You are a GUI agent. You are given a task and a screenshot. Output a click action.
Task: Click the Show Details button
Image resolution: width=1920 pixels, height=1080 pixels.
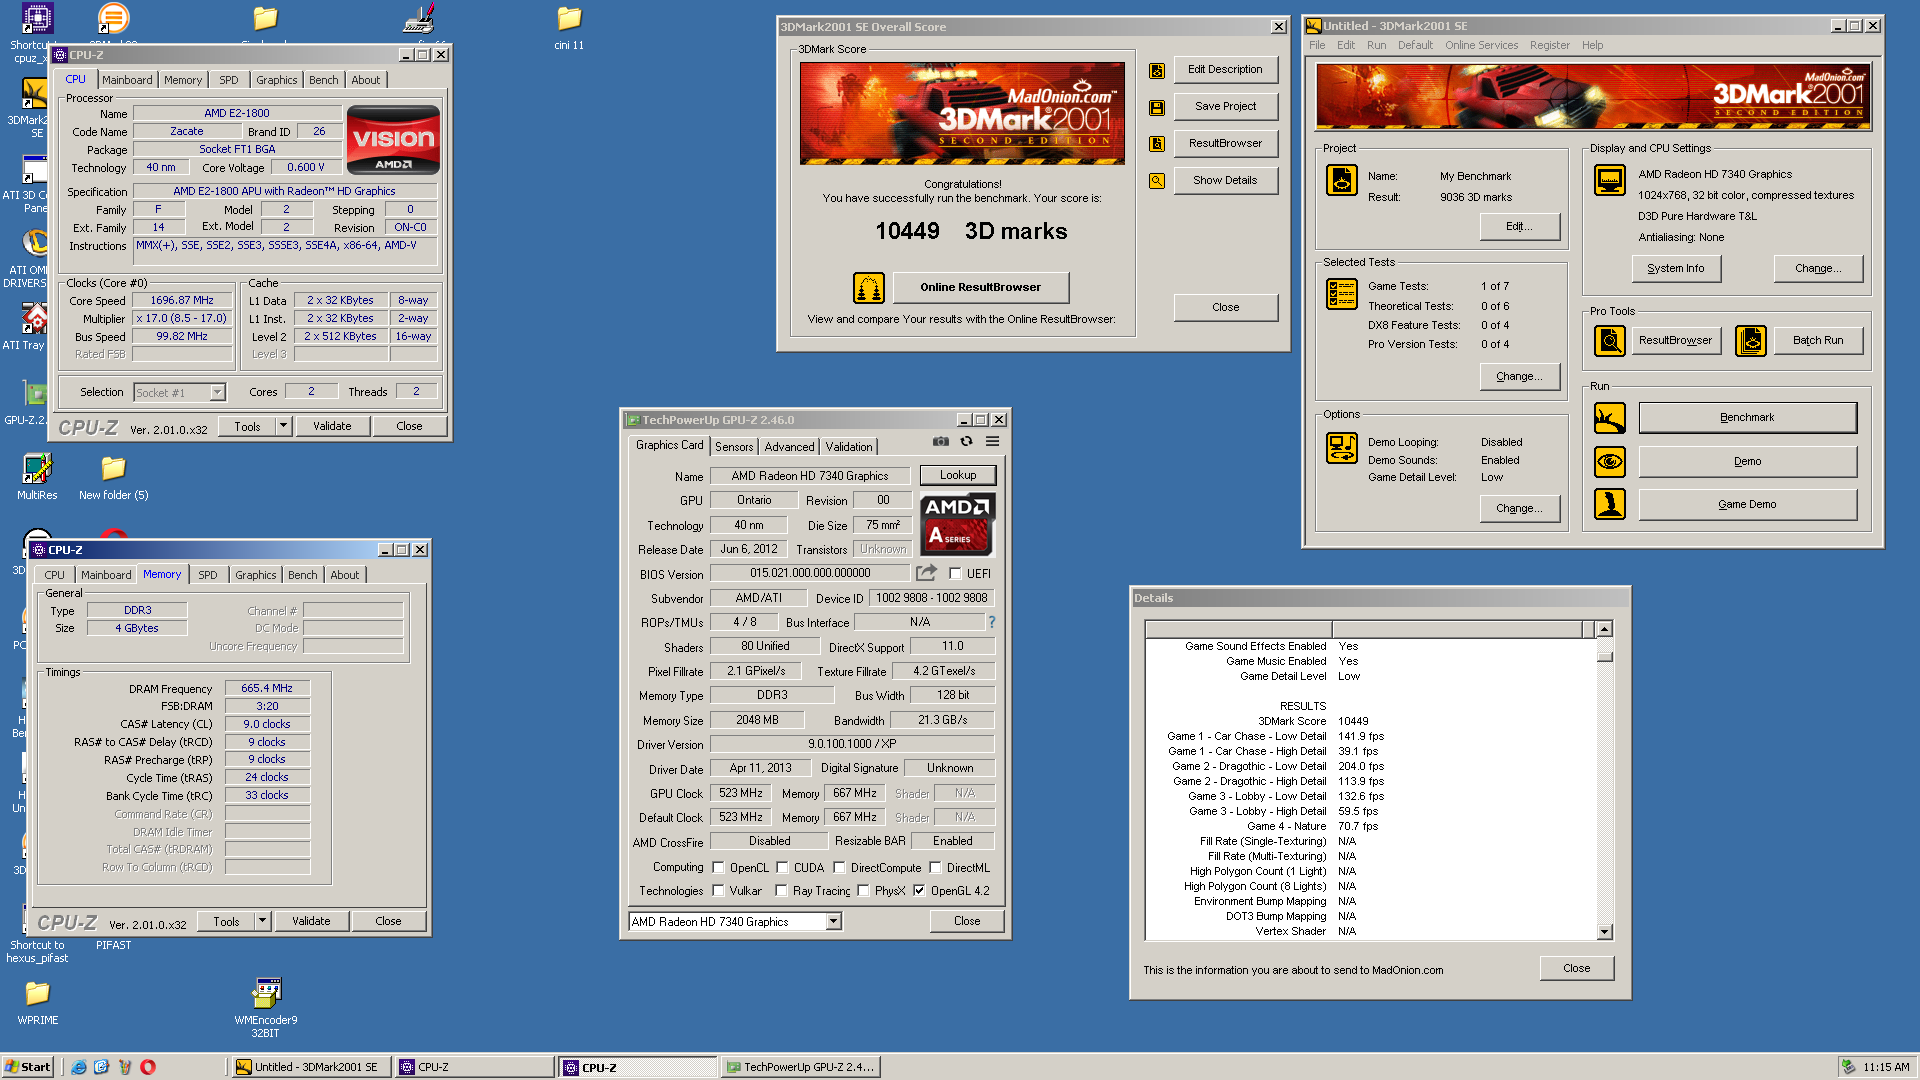click(x=1225, y=181)
